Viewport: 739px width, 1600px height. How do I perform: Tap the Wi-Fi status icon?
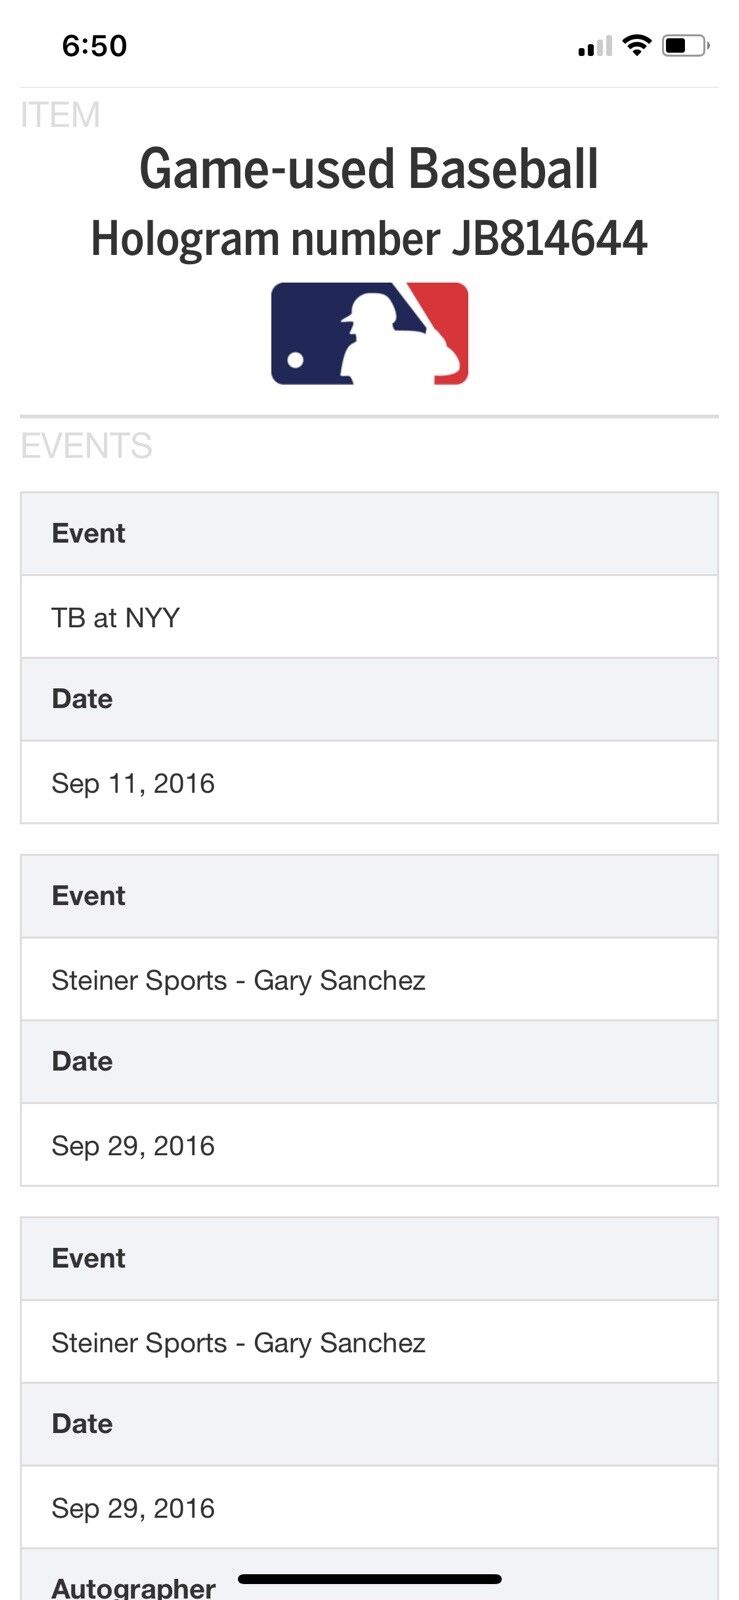[636, 45]
